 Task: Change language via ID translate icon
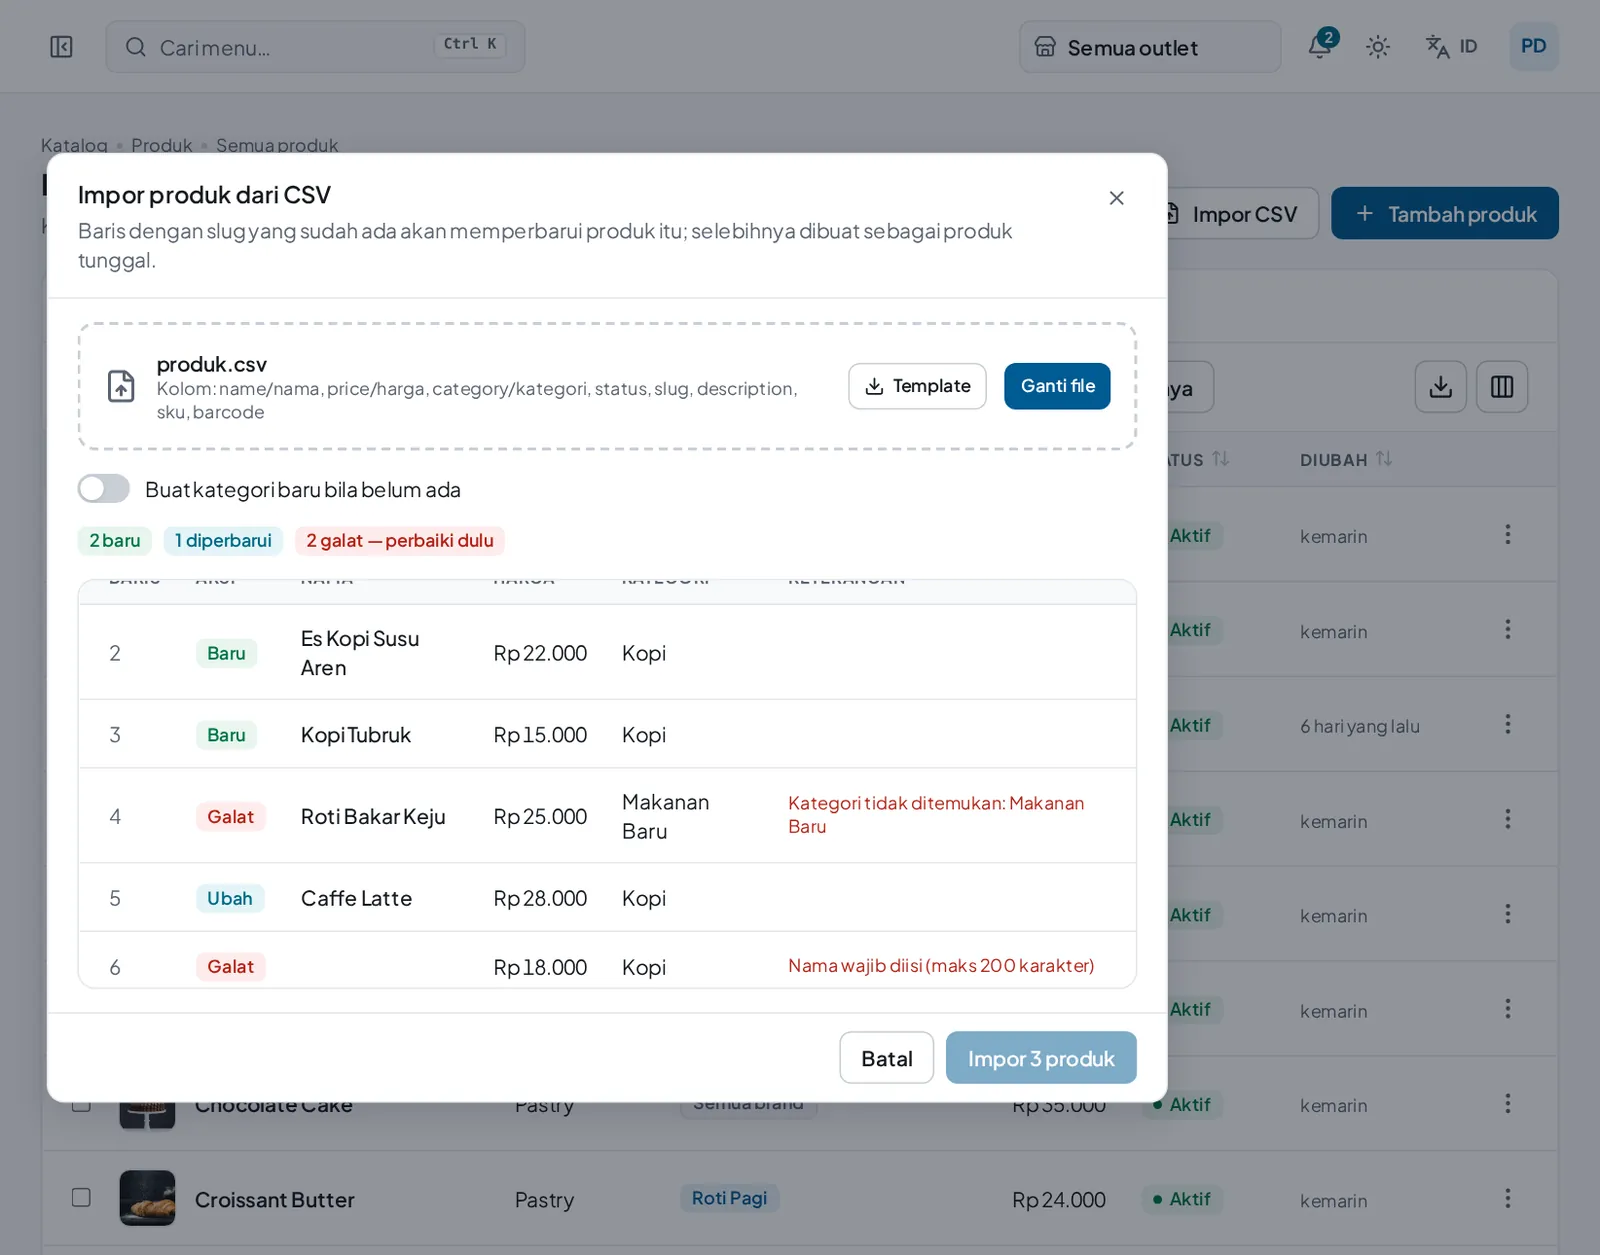1451,47
